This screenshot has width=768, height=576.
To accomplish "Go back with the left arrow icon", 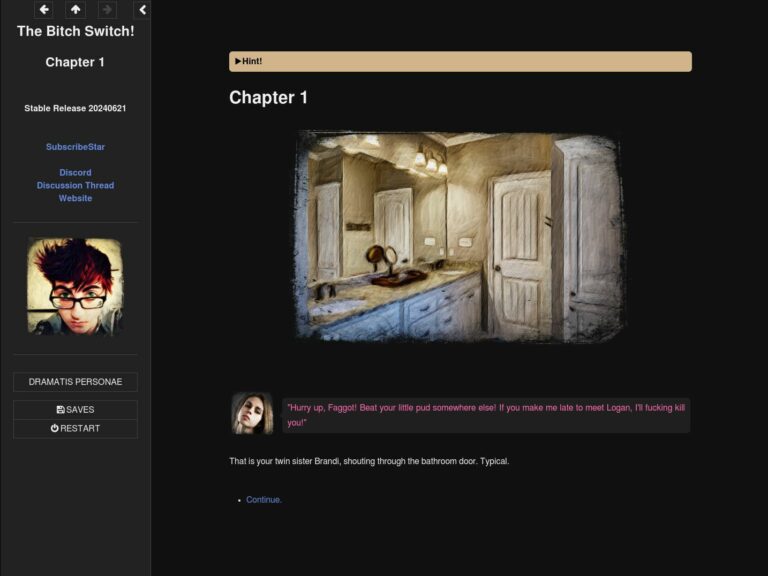I will click(44, 9).
